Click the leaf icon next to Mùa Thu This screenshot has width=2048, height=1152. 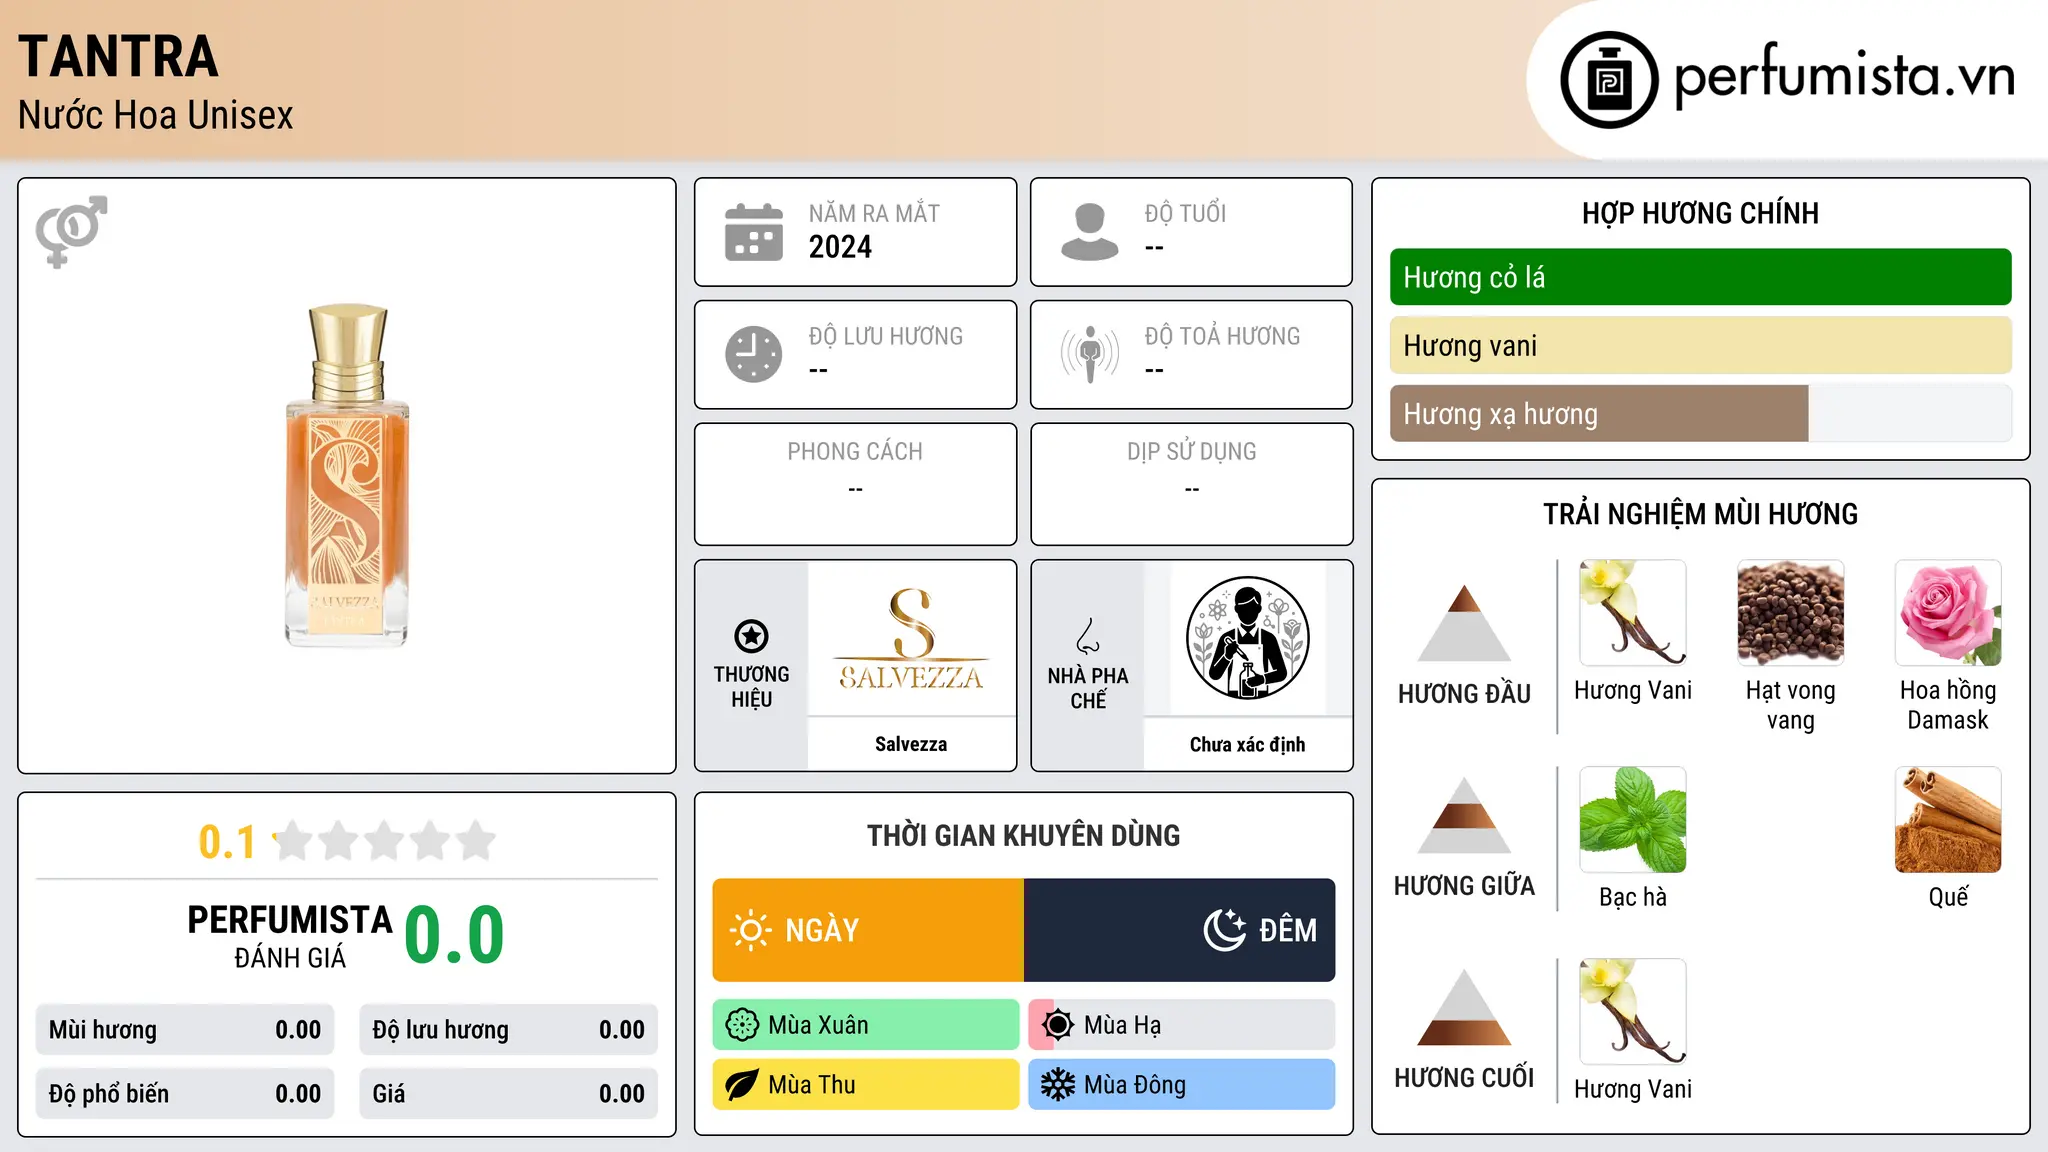[x=742, y=1085]
